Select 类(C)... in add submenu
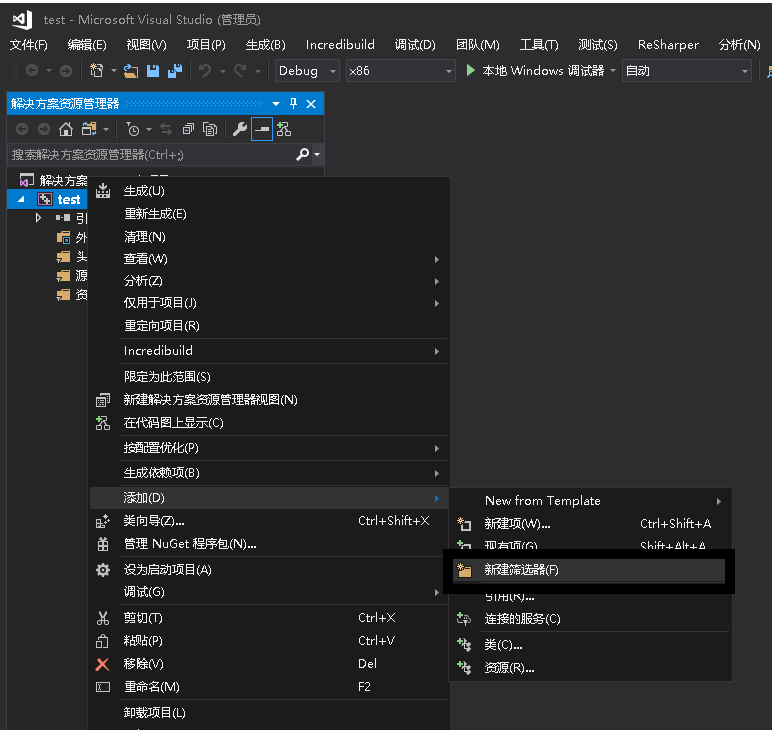The width and height of the screenshot is (772, 730). click(x=590, y=645)
